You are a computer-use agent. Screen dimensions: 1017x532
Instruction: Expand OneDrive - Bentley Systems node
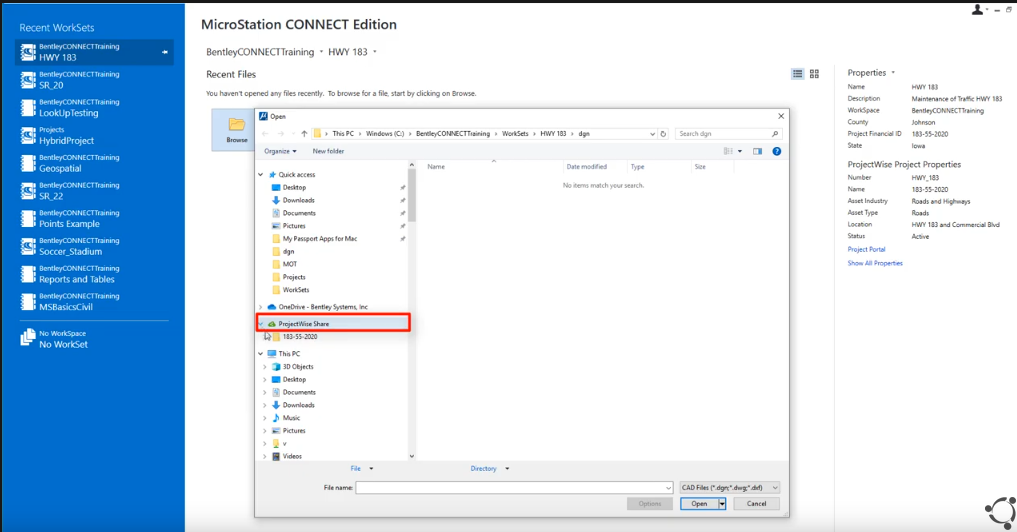pyautogui.click(x=261, y=307)
